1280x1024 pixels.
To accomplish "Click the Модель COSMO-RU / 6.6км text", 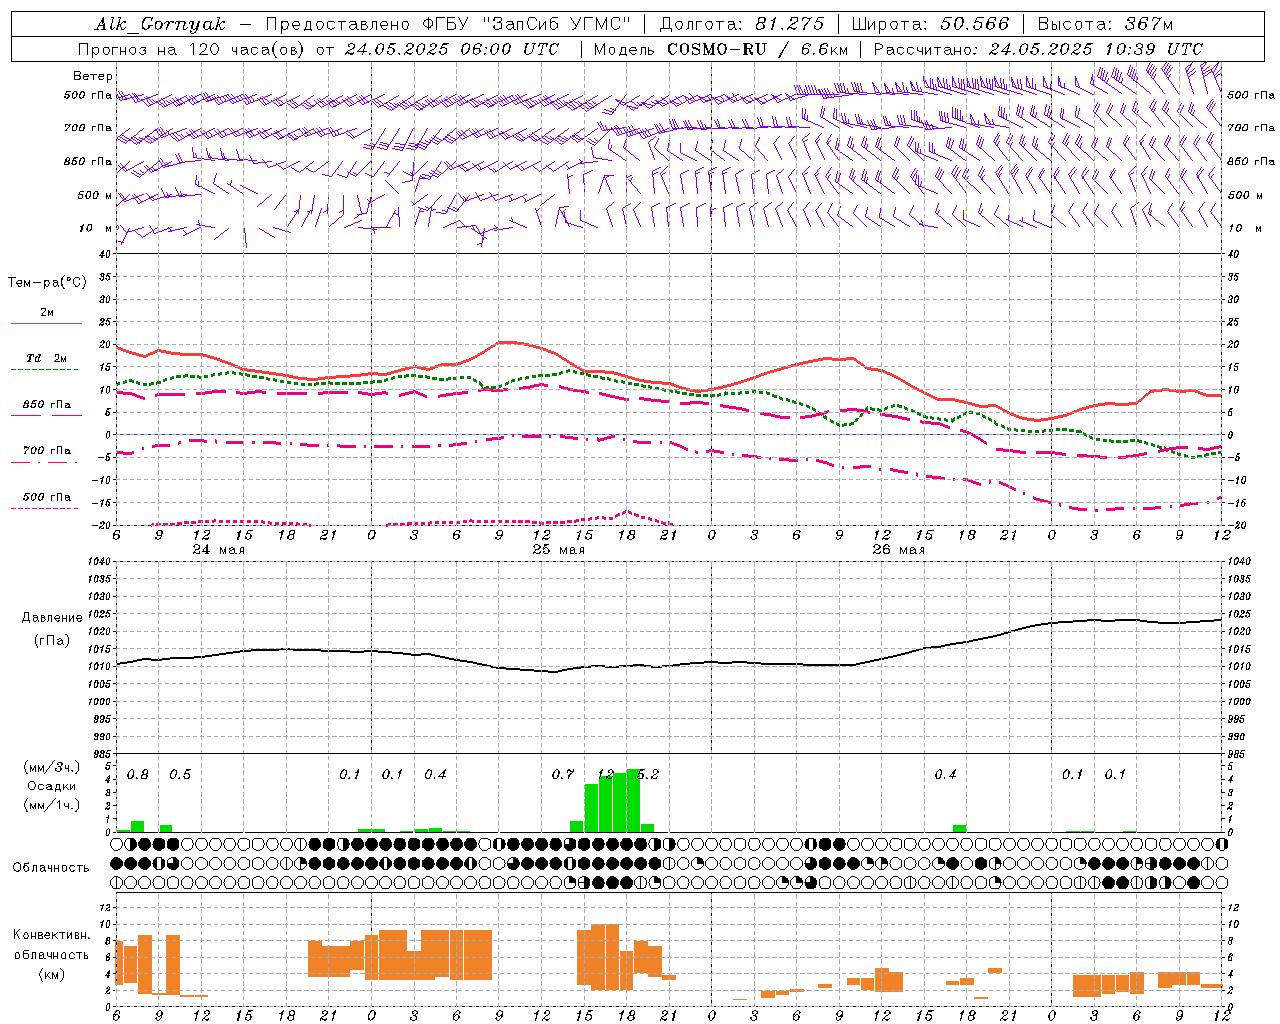I will (720, 49).
